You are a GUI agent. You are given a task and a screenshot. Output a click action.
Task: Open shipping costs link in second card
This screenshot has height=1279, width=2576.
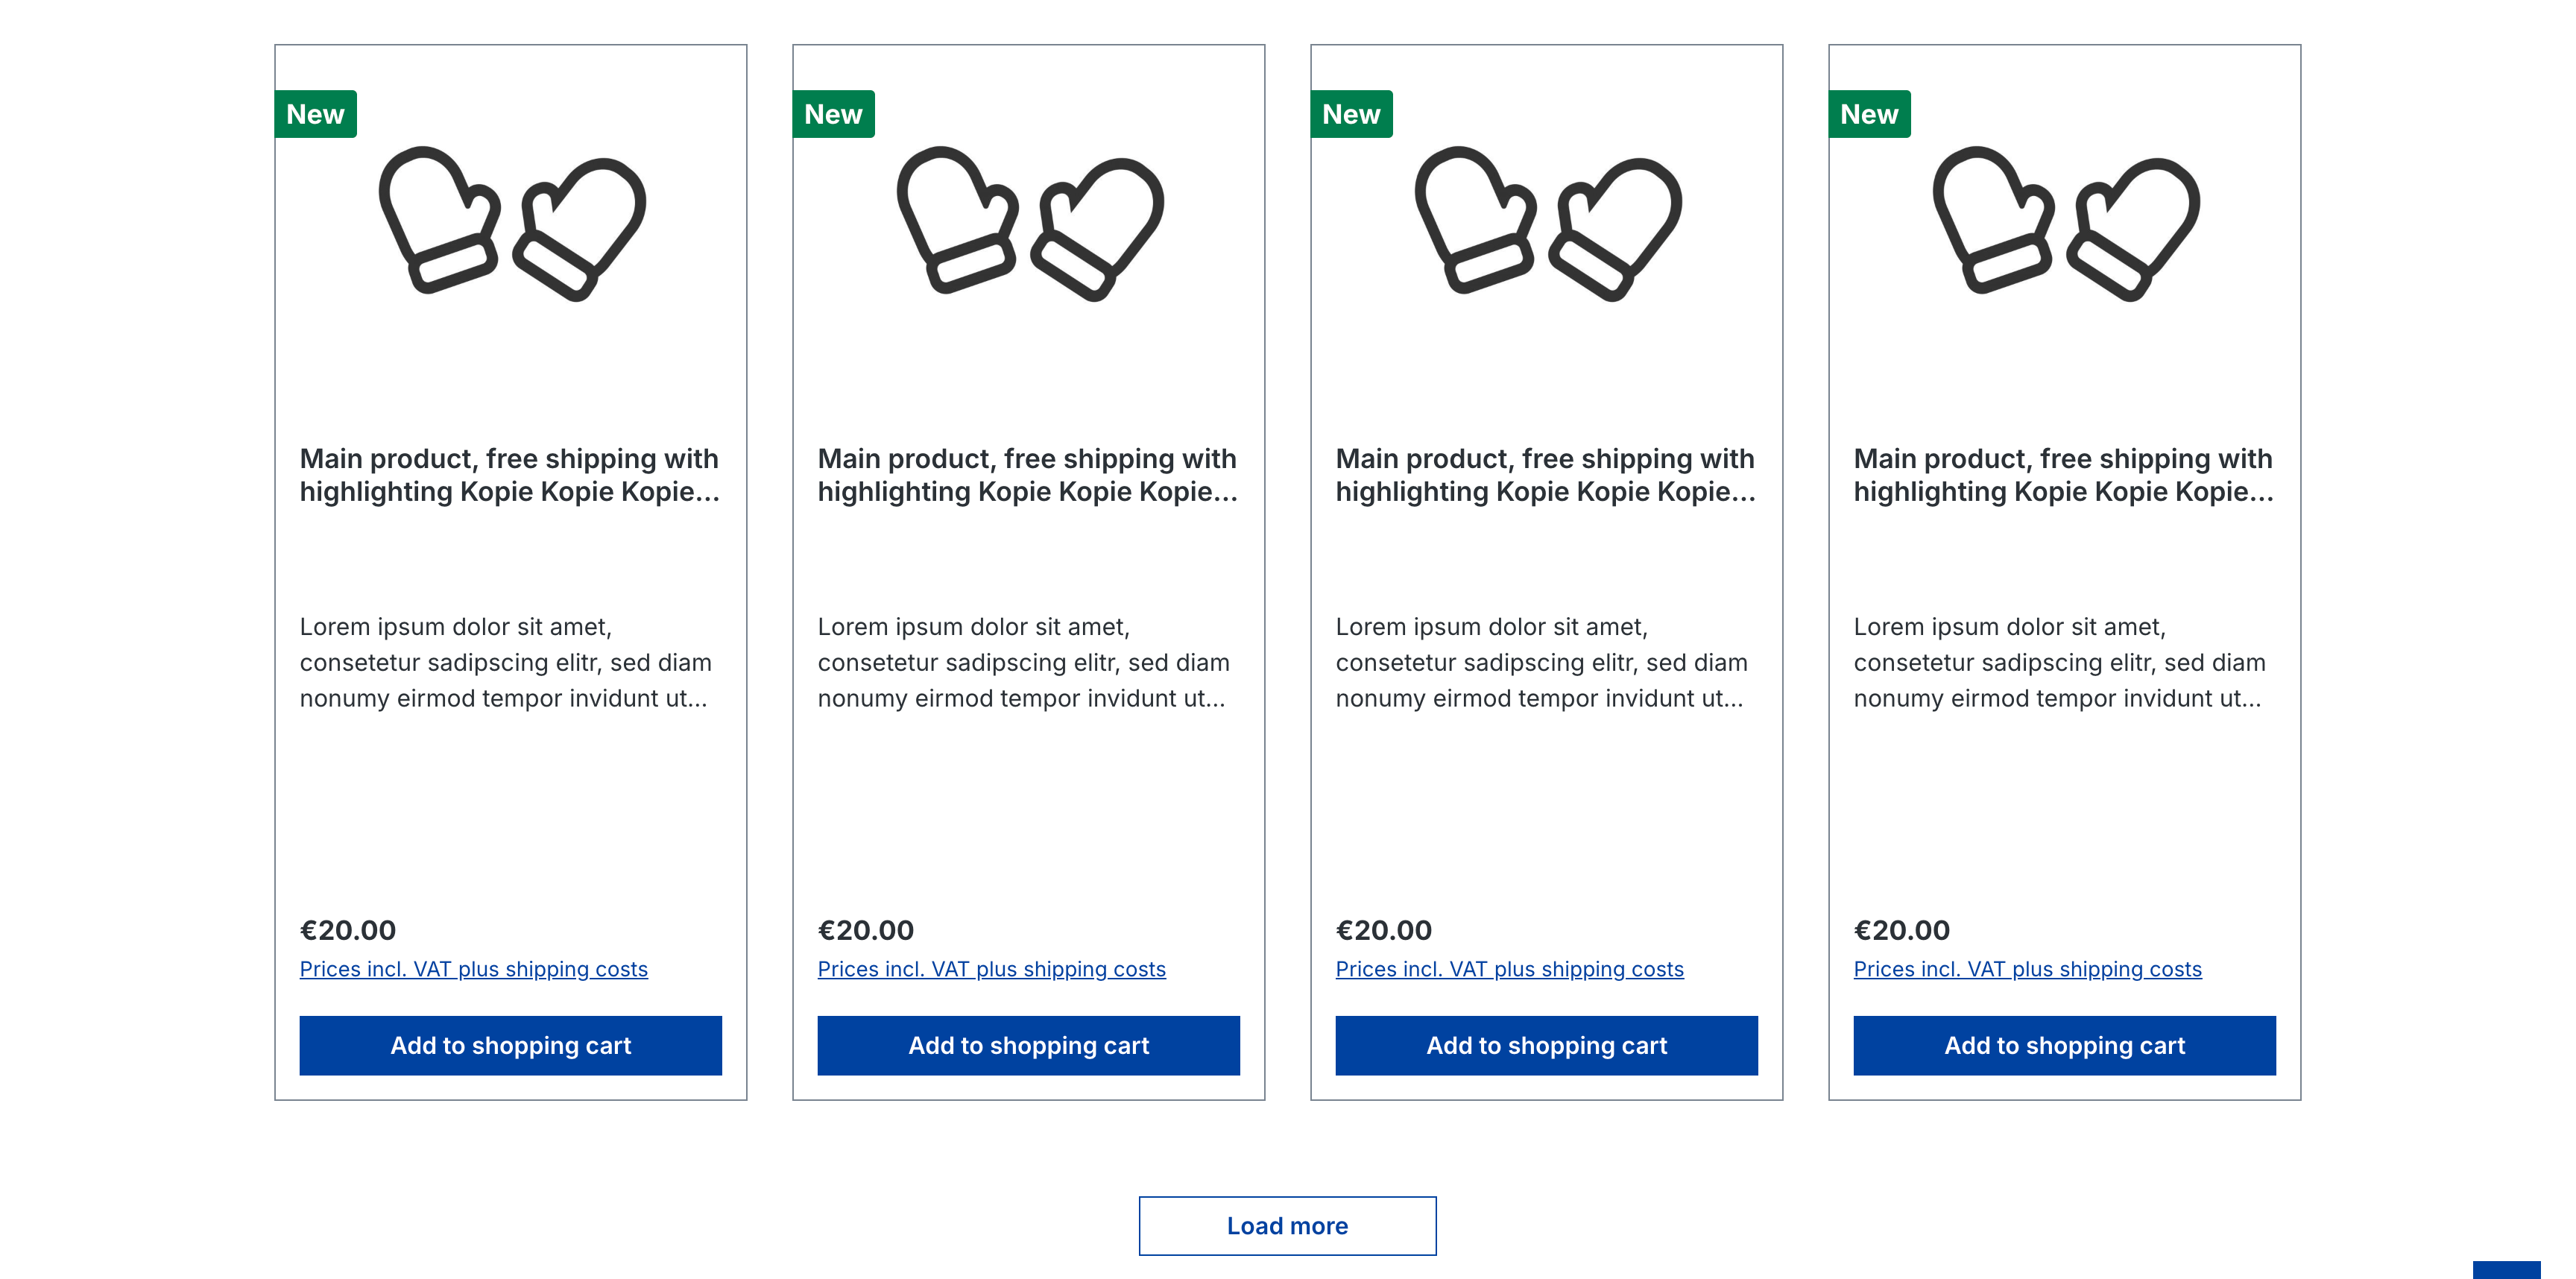[x=992, y=969]
